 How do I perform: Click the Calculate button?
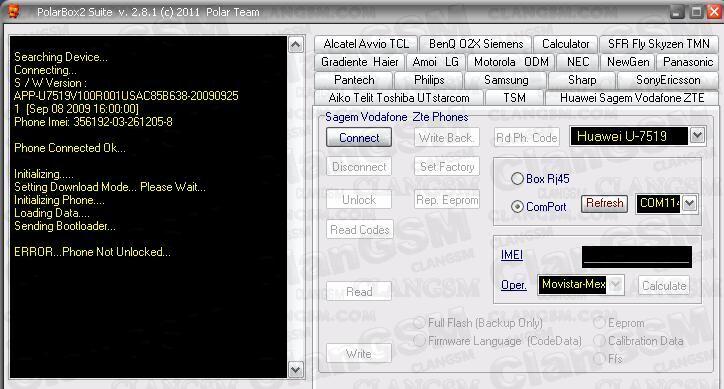664,286
